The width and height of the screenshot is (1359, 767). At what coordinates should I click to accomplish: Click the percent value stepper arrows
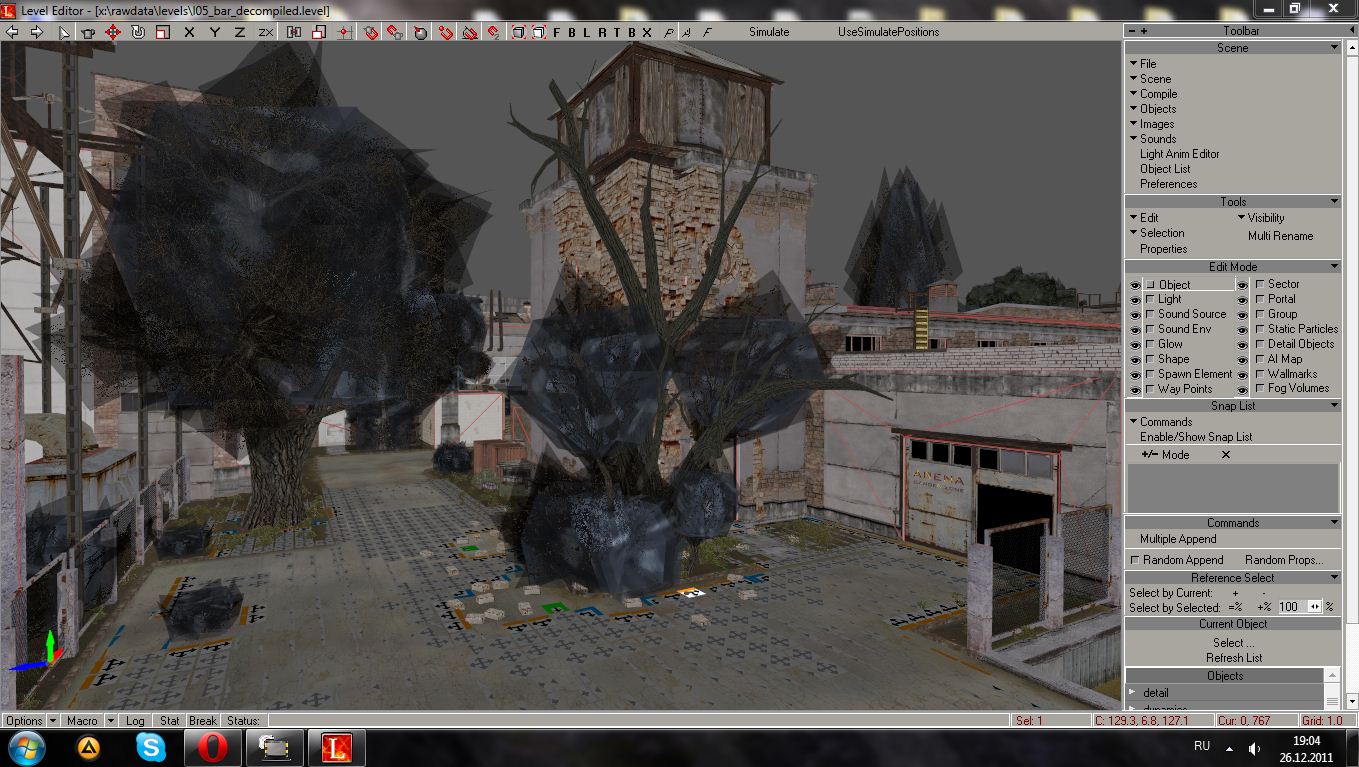(1314, 607)
